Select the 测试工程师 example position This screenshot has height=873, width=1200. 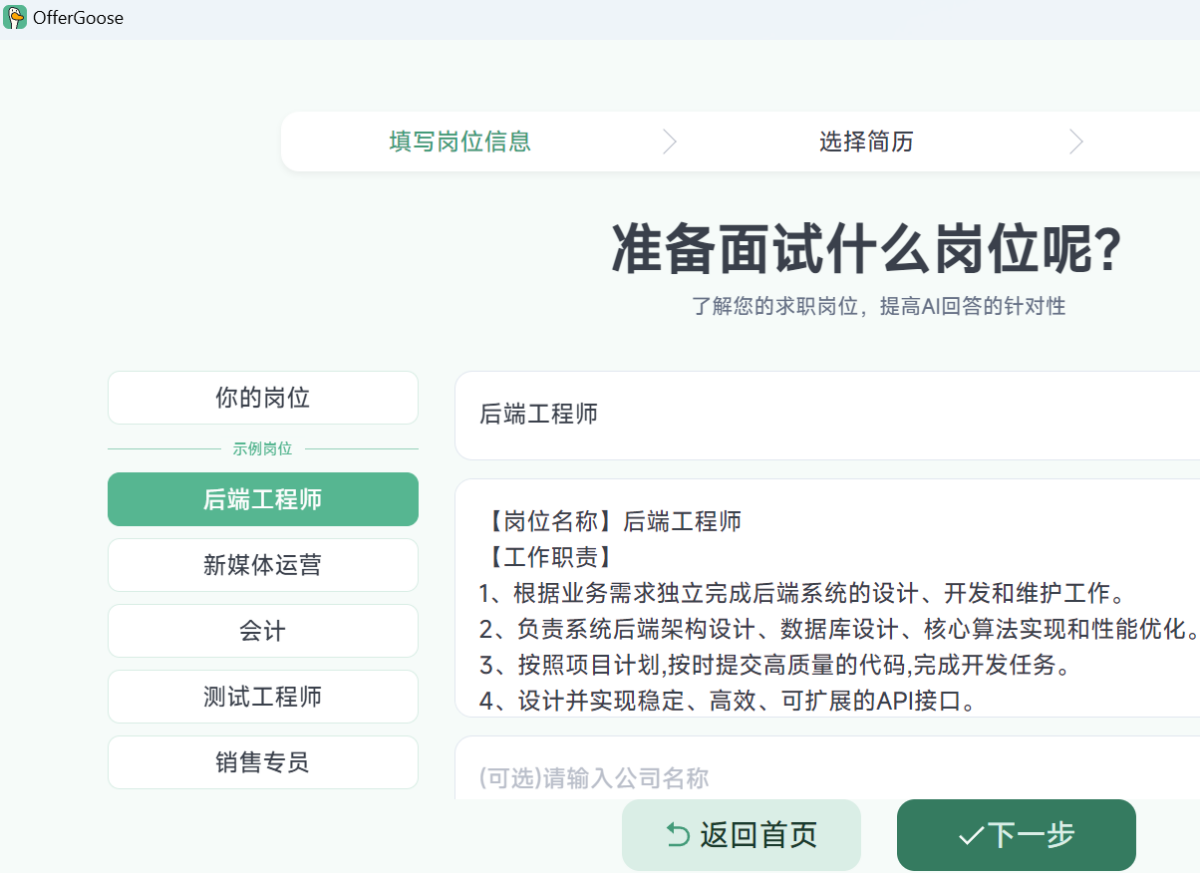(x=262, y=696)
